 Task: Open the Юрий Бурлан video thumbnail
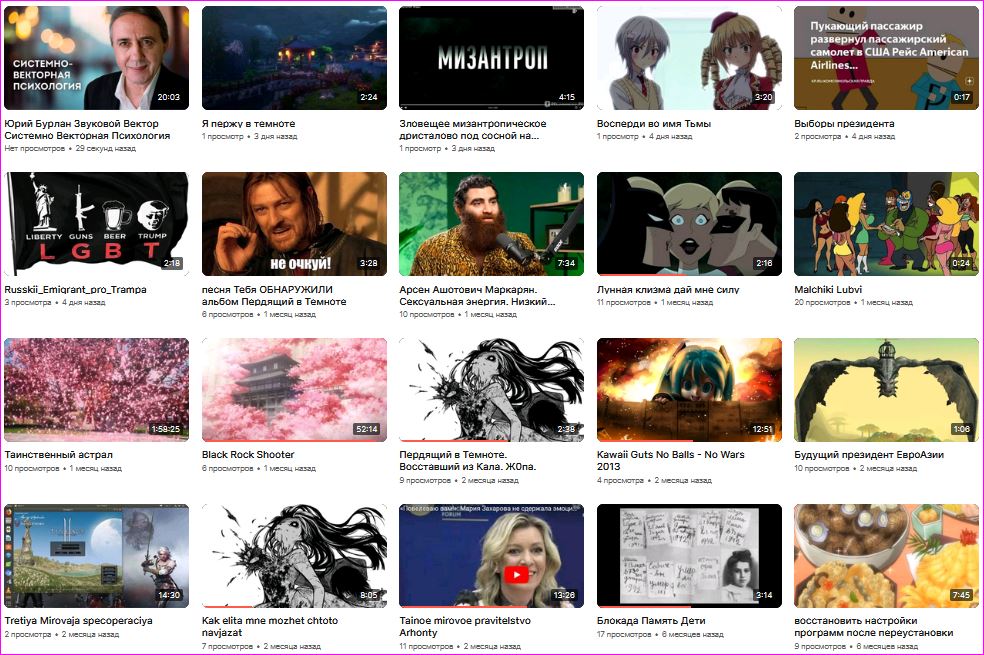[x=97, y=58]
